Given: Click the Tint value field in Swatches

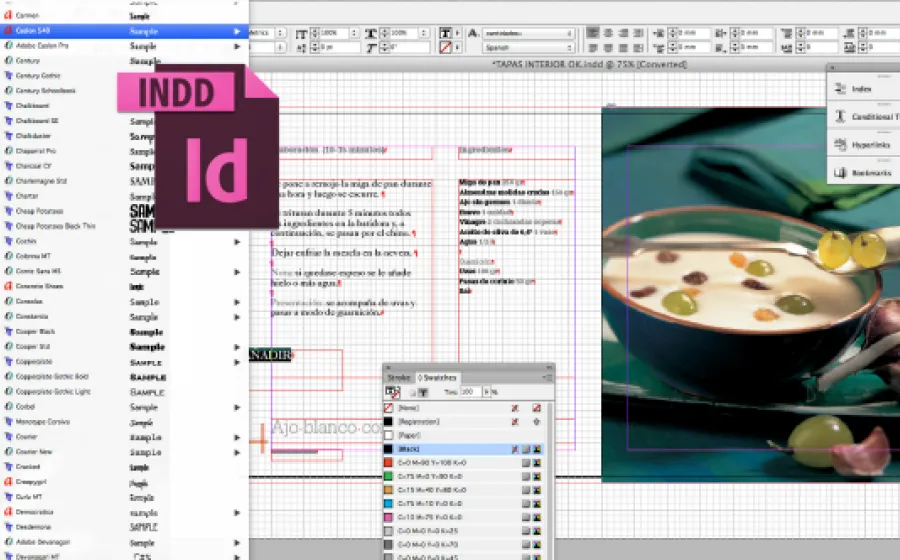Looking at the screenshot, I should click(x=470, y=392).
